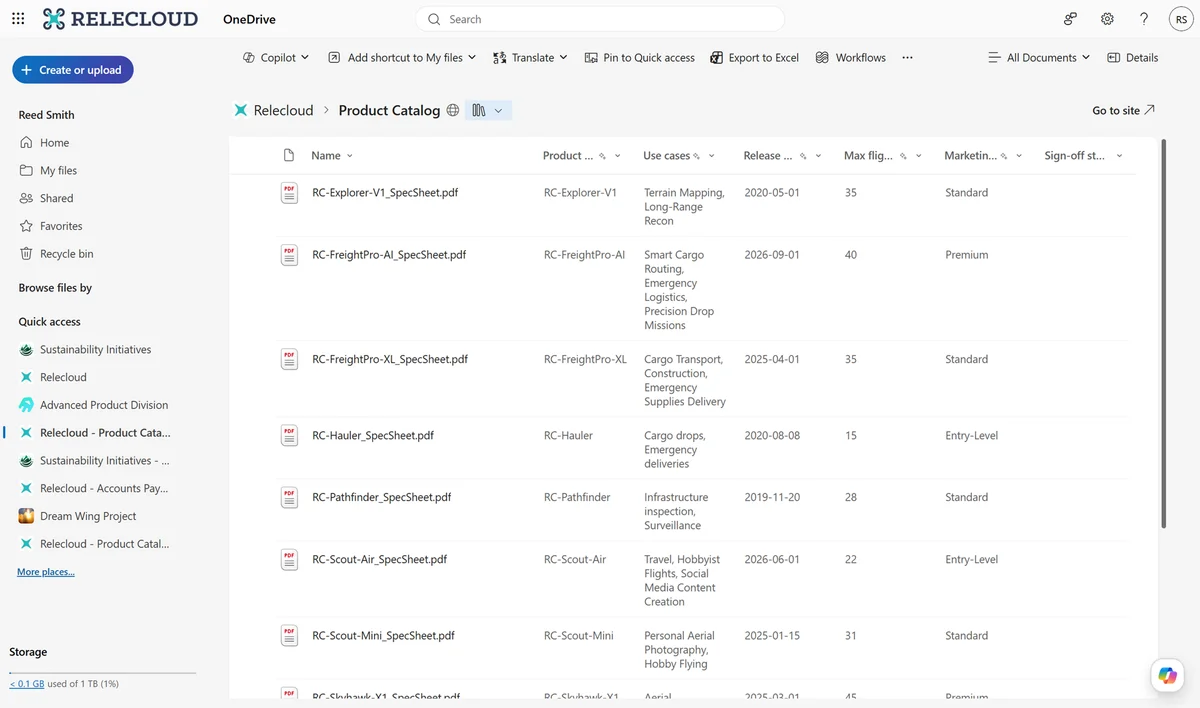The width and height of the screenshot is (1200, 708).
Task: Toggle select-all via file type column header
Action: 289,155
